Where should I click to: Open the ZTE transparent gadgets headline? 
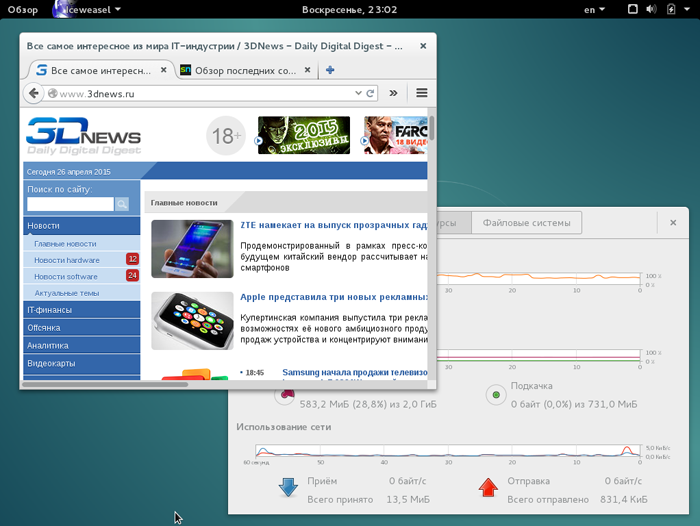pos(333,225)
